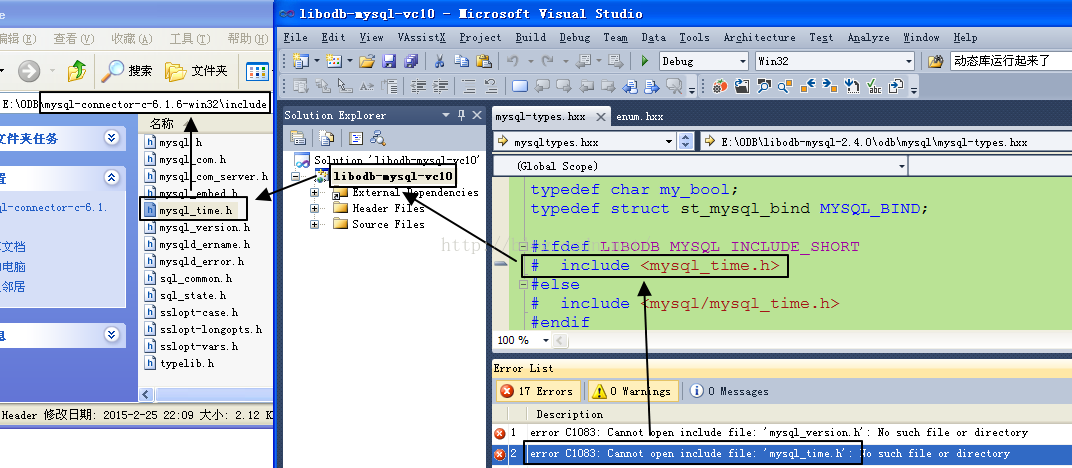The height and width of the screenshot is (468, 1072).
Task: Start debugging with green play icon
Action: [644, 61]
